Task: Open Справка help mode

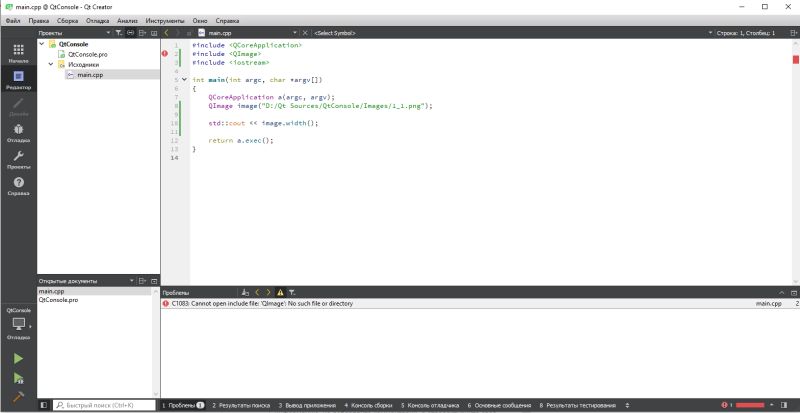Action: 18,186
